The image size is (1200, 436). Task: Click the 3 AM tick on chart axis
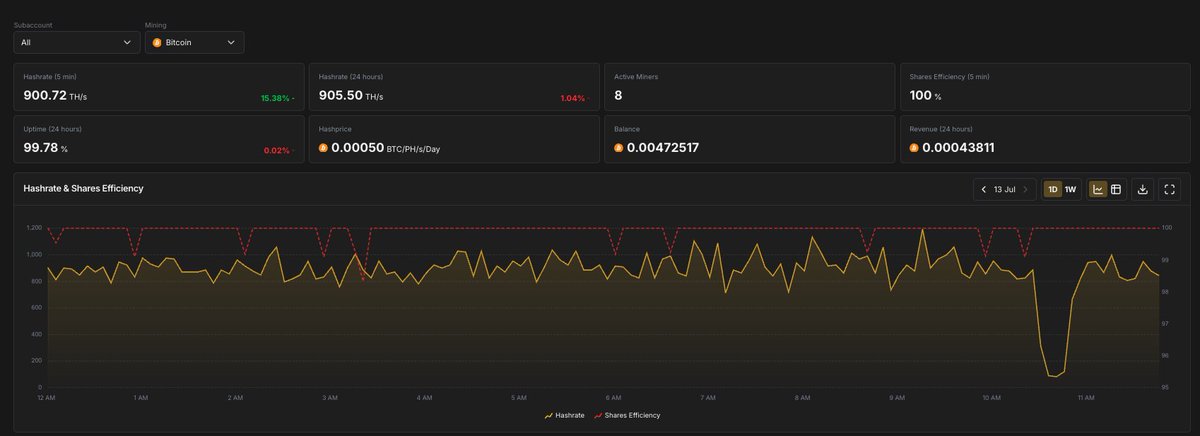329,397
